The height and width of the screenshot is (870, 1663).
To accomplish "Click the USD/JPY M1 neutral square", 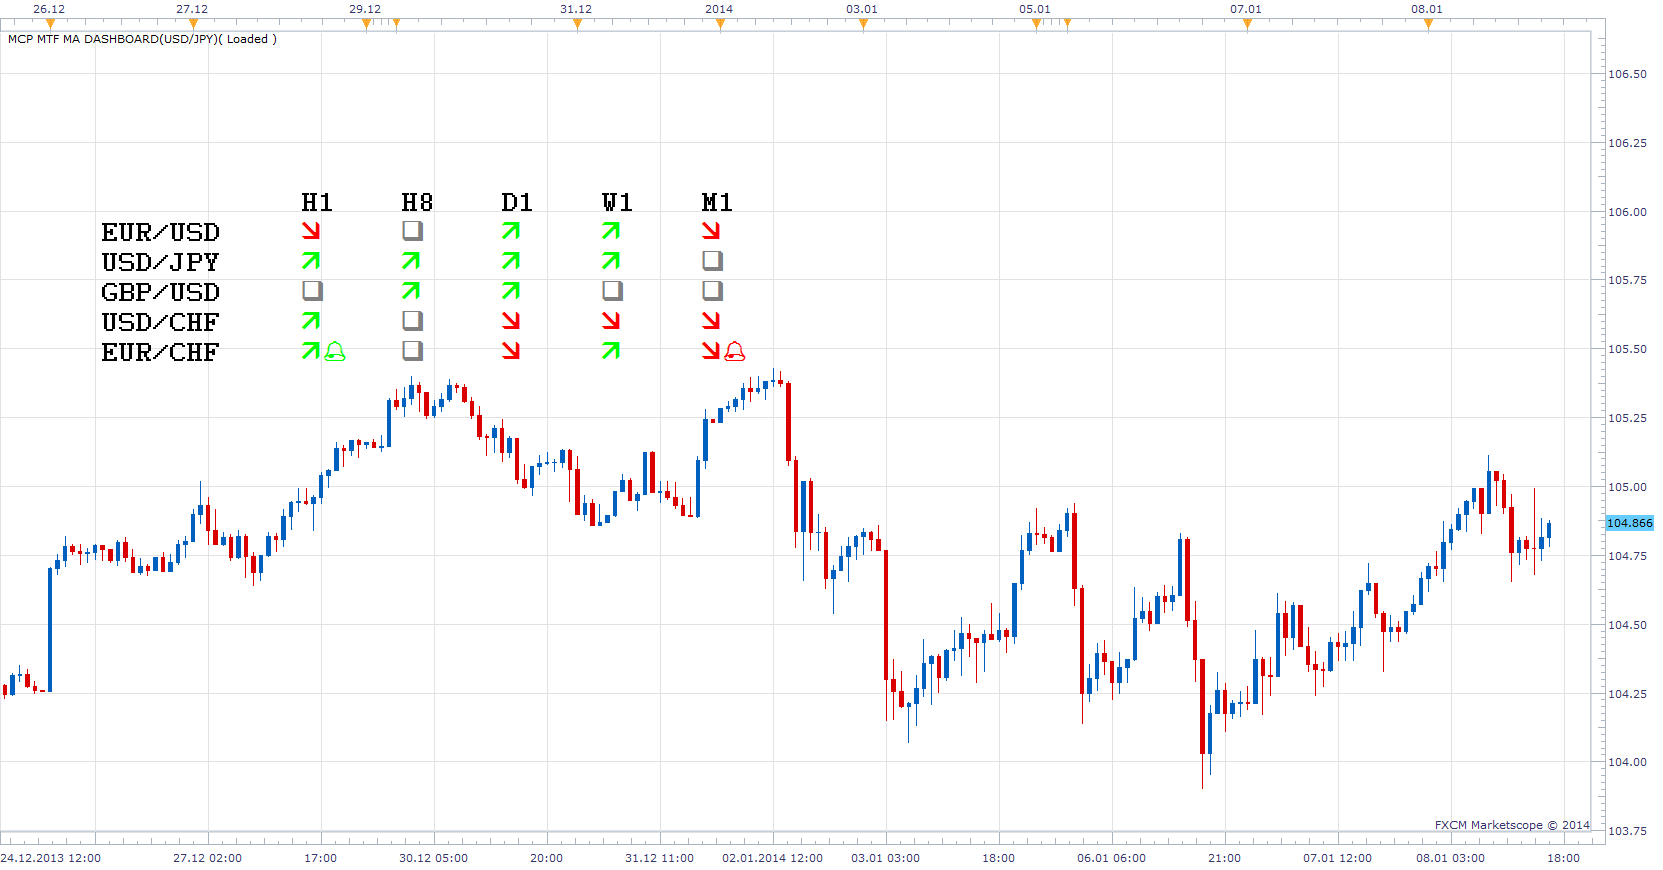I will tap(712, 261).
